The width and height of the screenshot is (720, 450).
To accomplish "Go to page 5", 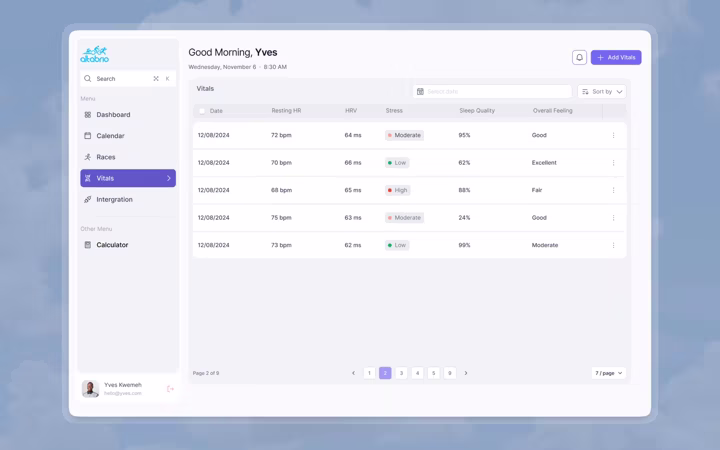I will click(433, 373).
